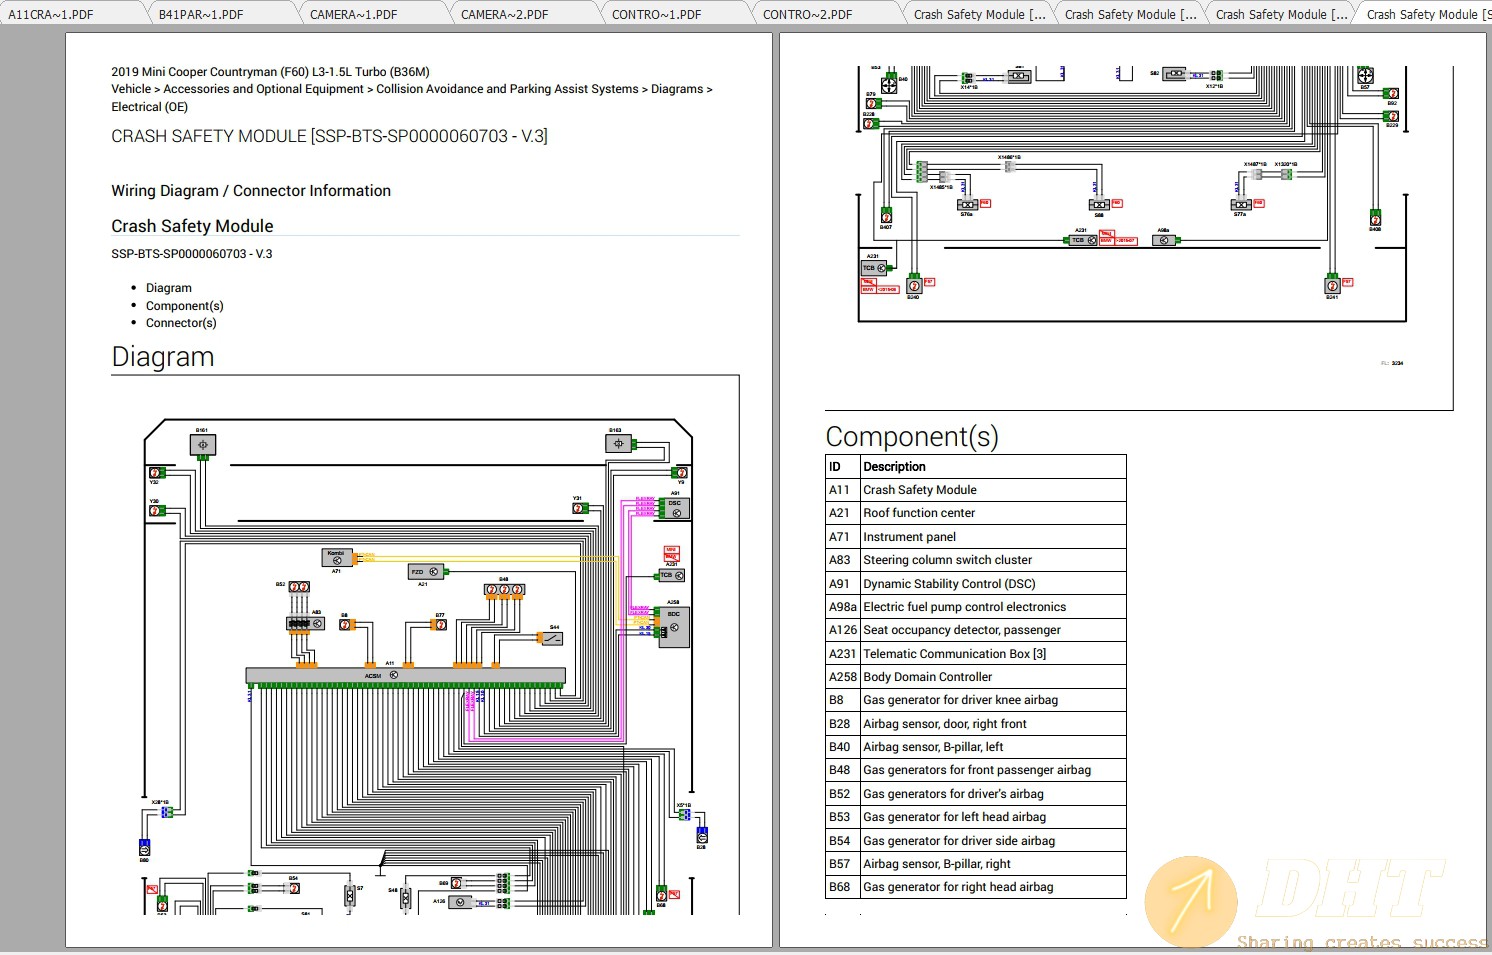Click the Kombi A71 component in the diagram

click(x=336, y=556)
